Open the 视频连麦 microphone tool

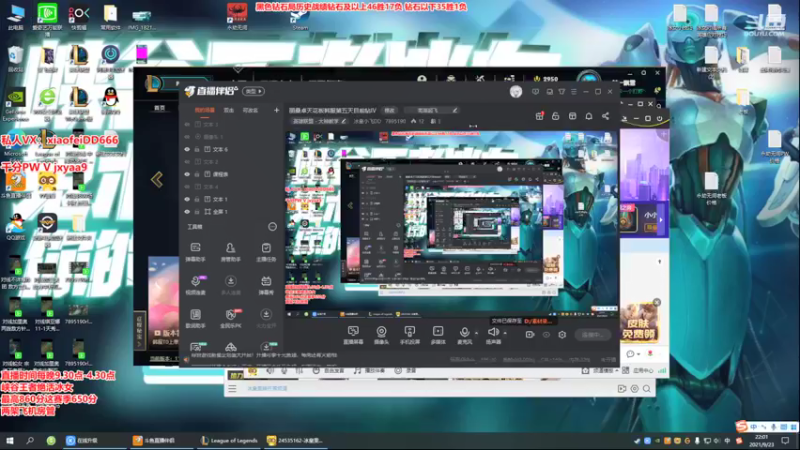coord(195,285)
